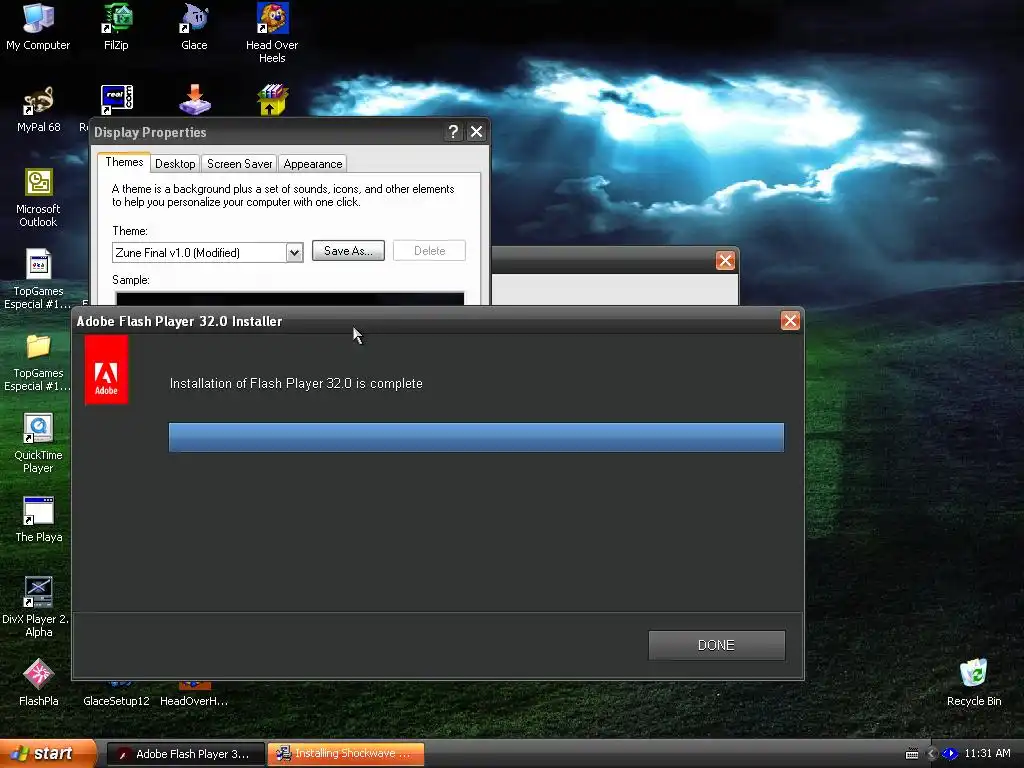Expand hidden tray icons arrow
The image size is (1024, 768).
[932, 754]
